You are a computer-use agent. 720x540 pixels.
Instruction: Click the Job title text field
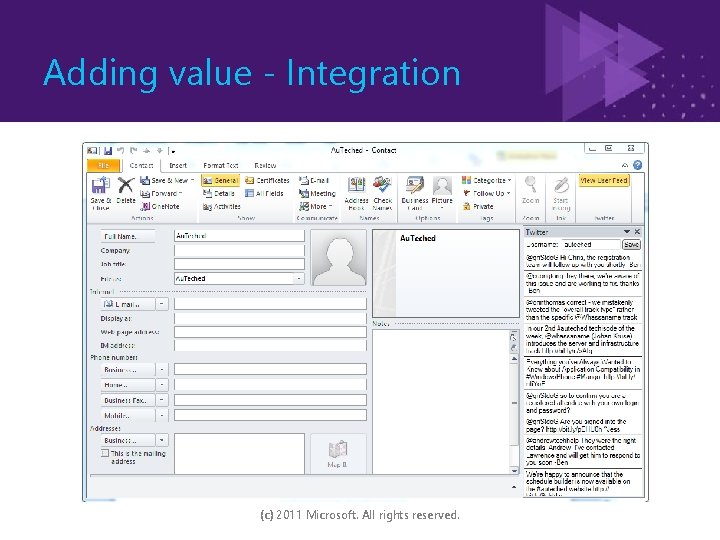click(239, 264)
